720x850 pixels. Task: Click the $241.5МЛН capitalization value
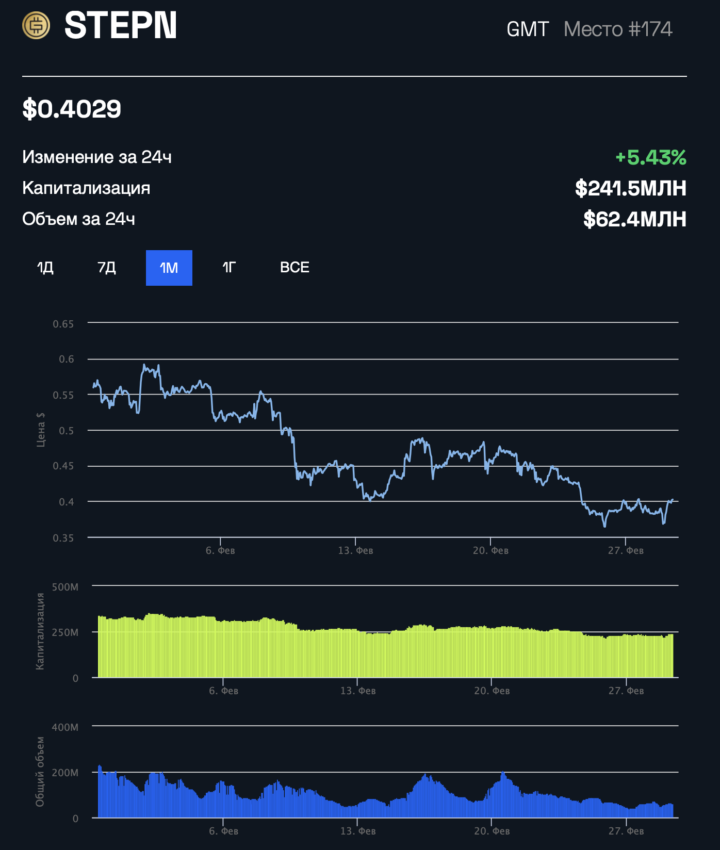631,189
